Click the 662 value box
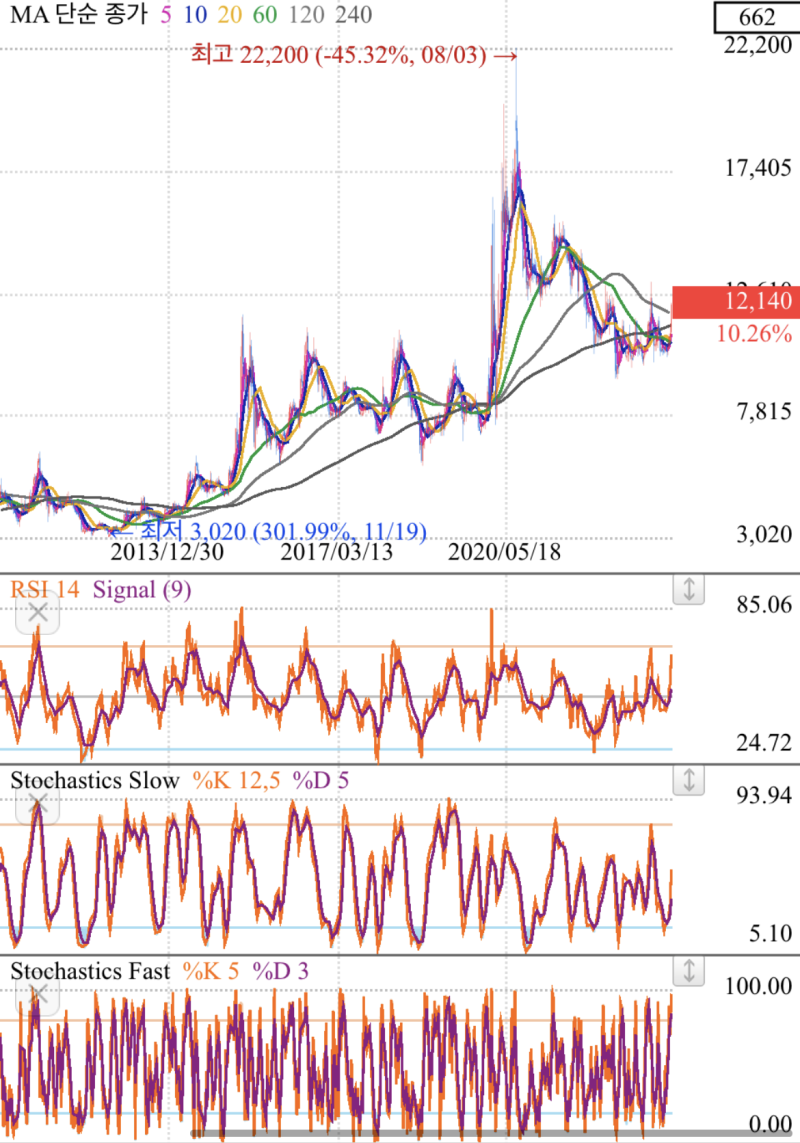The width and height of the screenshot is (800, 1143). [x=756, y=17]
